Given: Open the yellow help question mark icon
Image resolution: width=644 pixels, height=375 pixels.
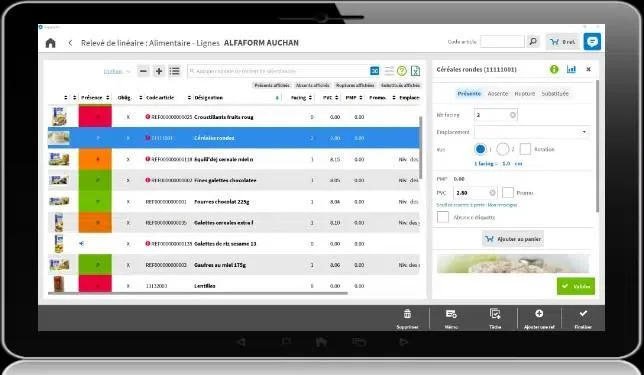Looking at the screenshot, I should pos(402,71).
